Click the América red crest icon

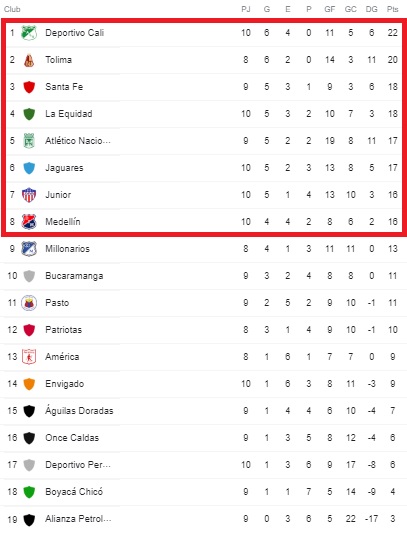click(29, 357)
